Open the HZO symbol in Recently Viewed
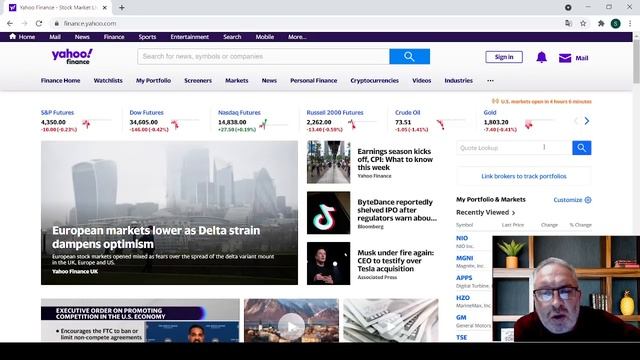640x360 pixels. click(463, 298)
